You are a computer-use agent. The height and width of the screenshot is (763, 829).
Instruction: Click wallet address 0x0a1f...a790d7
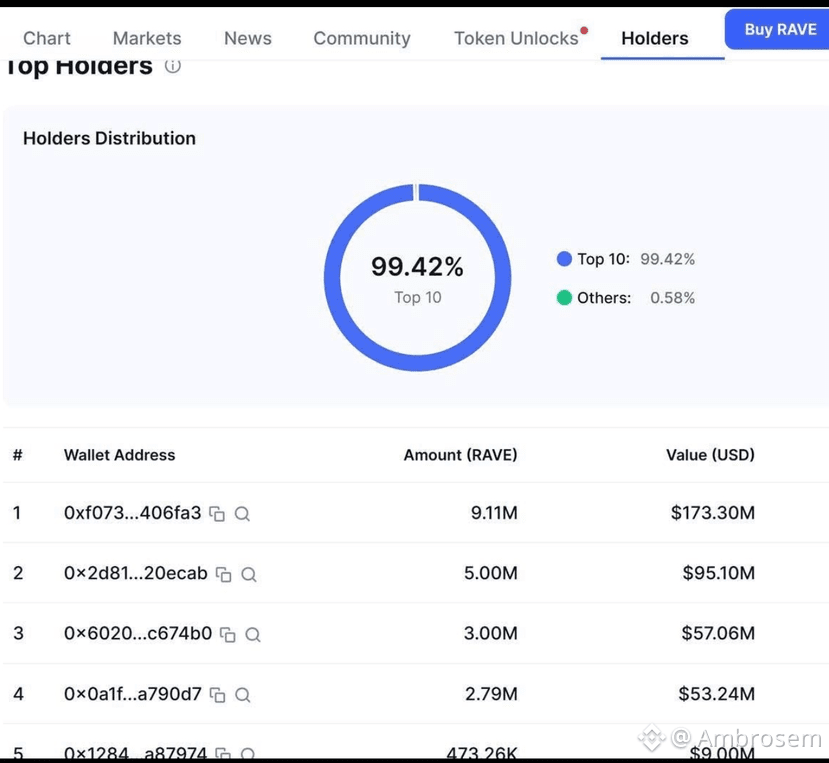point(133,693)
